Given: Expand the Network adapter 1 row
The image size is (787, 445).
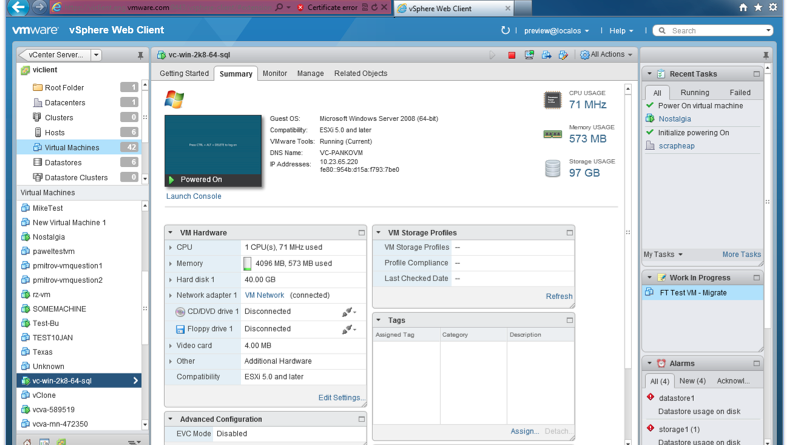Looking at the screenshot, I should coord(171,295).
